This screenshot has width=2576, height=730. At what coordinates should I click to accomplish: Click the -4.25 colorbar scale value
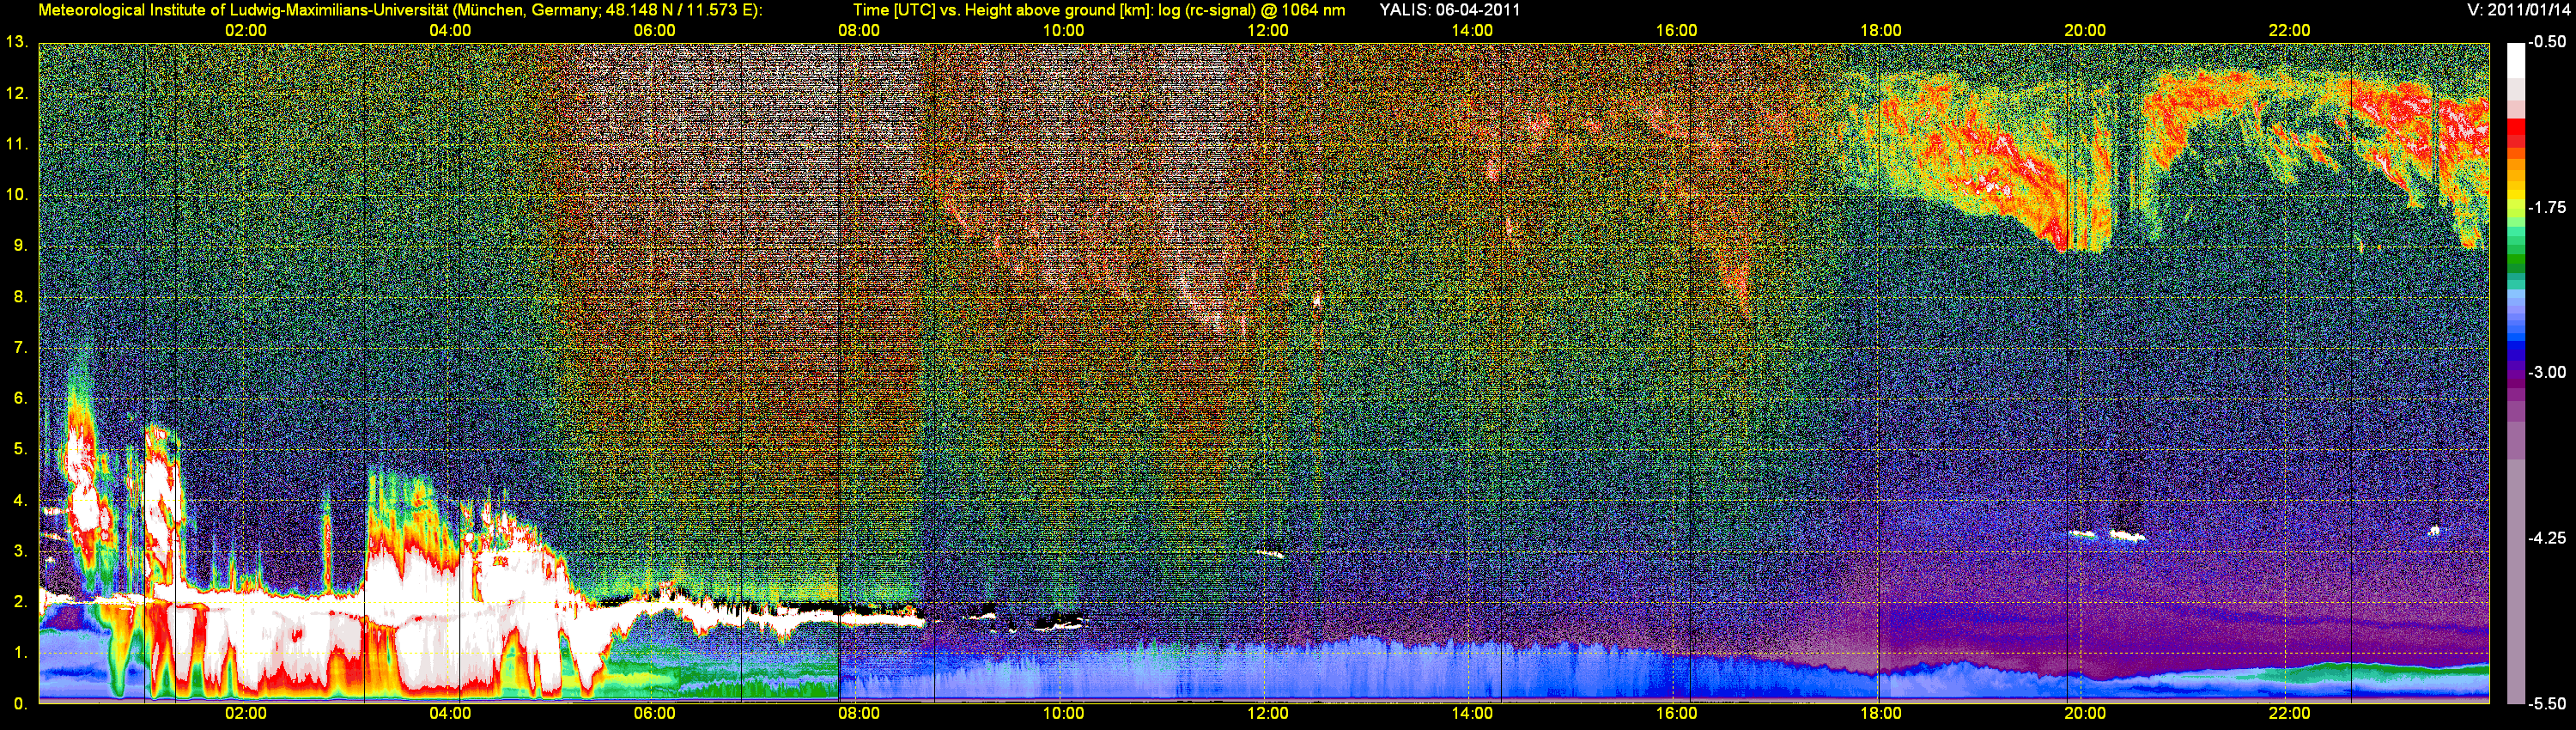pyautogui.click(x=2547, y=538)
